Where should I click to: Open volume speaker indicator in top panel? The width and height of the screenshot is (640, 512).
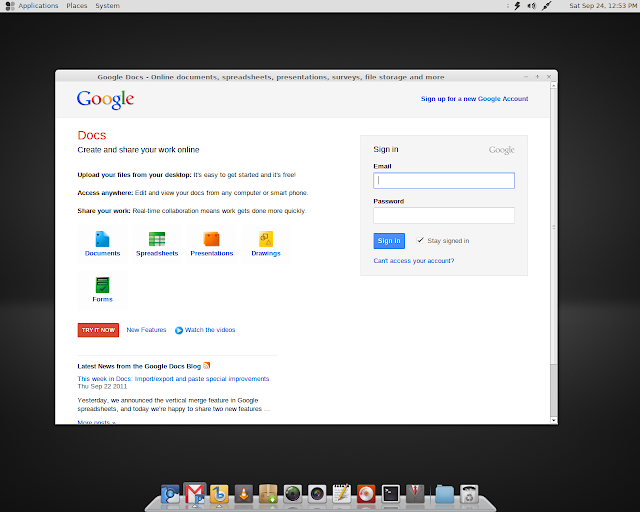click(531, 6)
